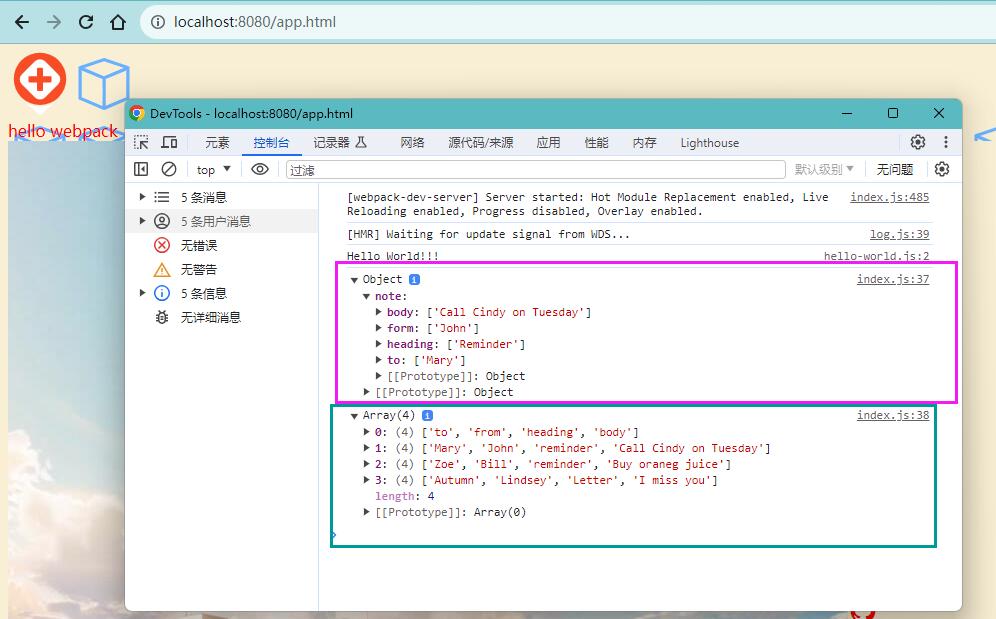Click the eye live expression icon
Image resolution: width=996 pixels, height=619 pixels.
point(260,169)
